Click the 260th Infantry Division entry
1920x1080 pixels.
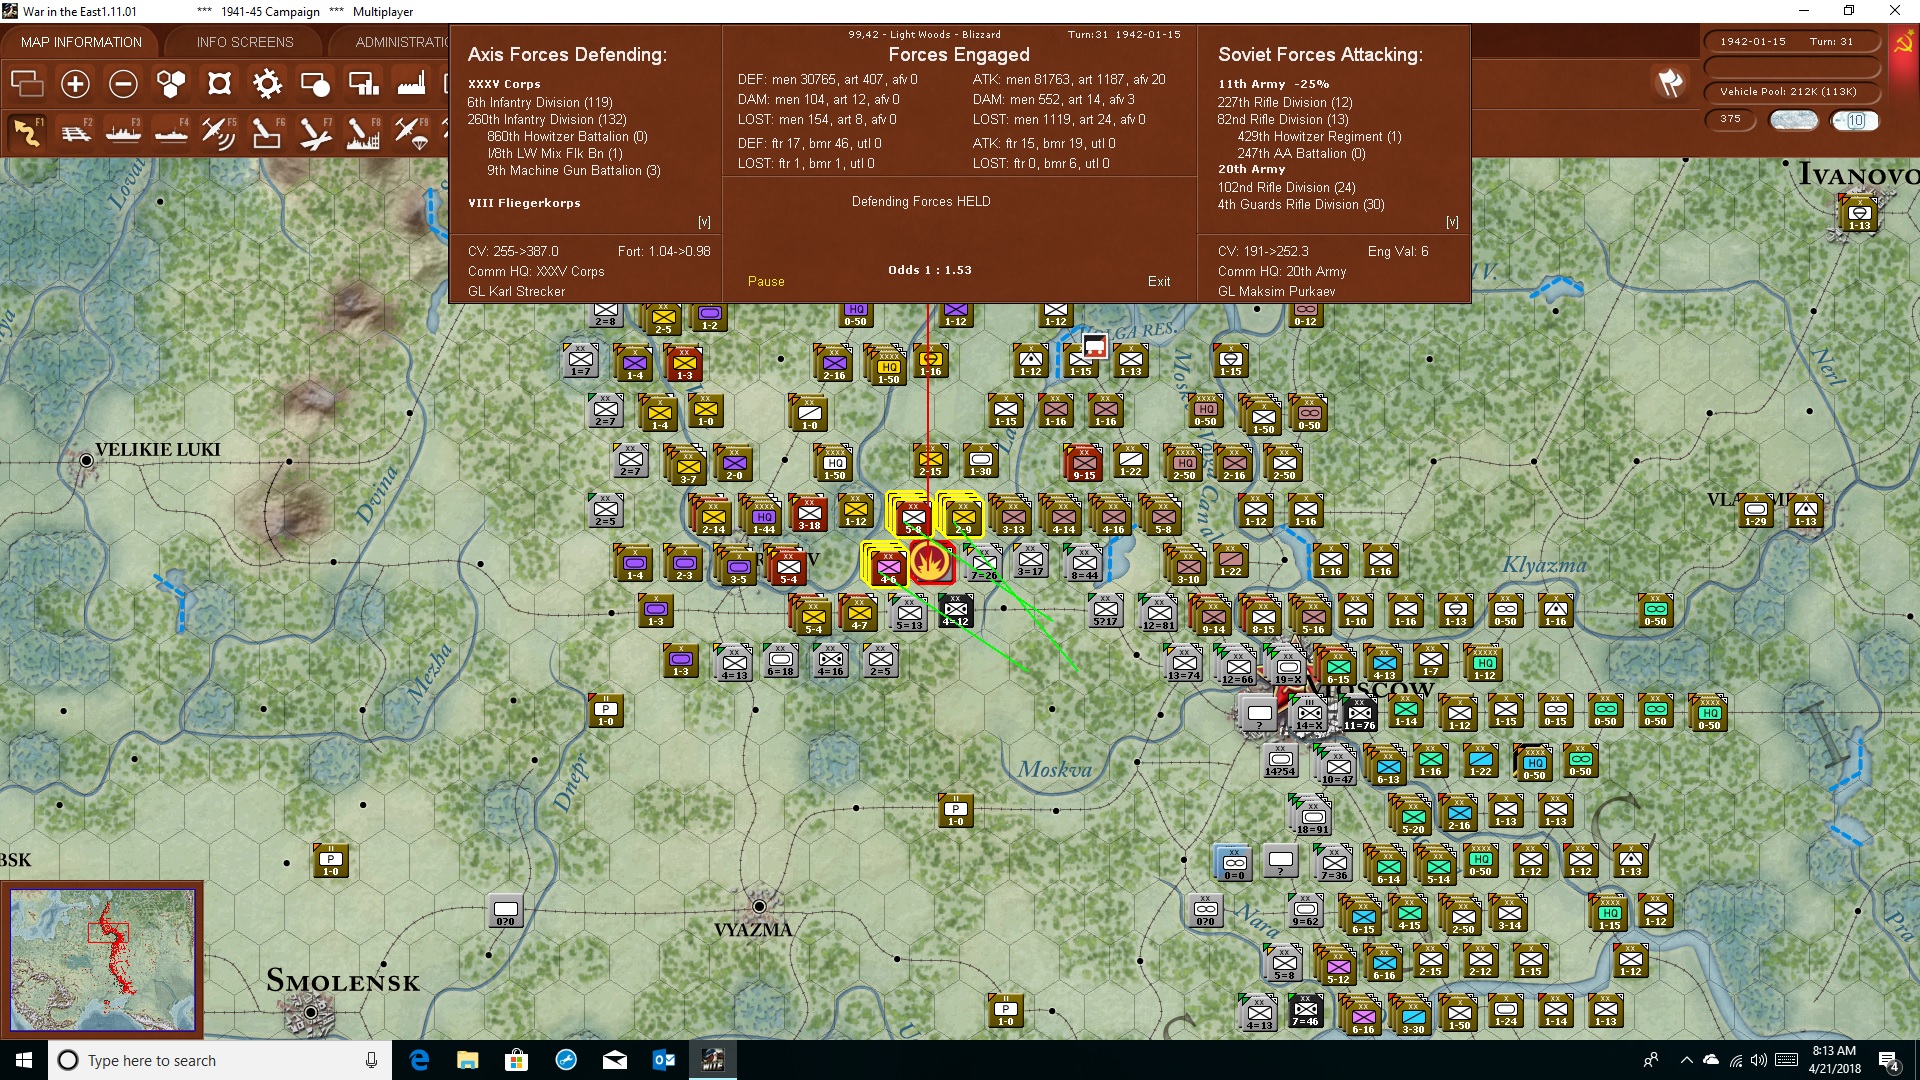547,119
